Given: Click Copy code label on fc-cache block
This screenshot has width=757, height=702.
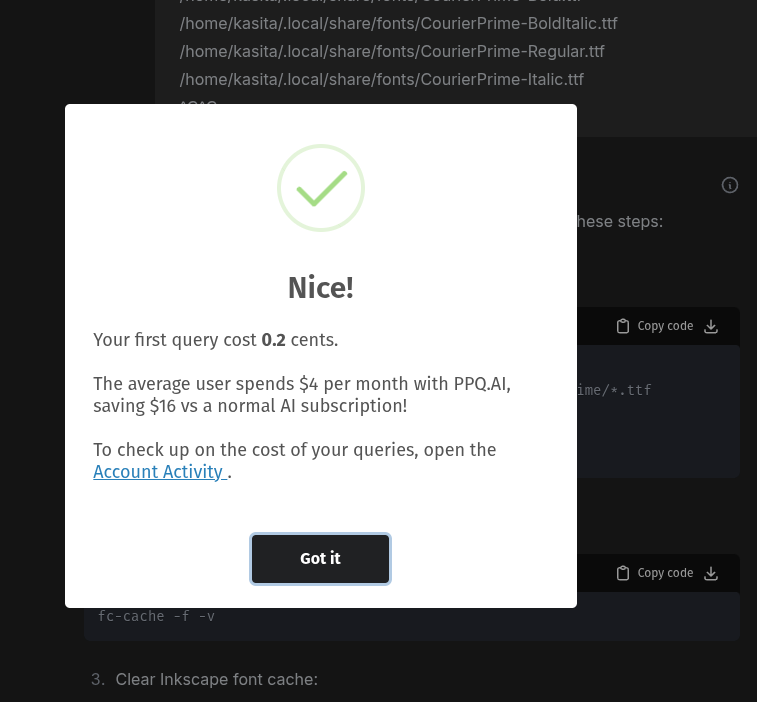Looking at the screenshot, I should pos(665,573).
